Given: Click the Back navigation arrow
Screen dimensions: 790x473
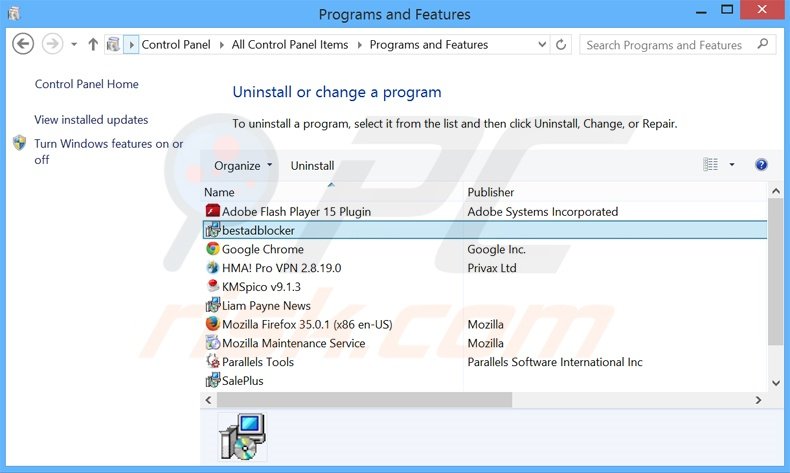Looking at the screenshot, I should 23,44.
